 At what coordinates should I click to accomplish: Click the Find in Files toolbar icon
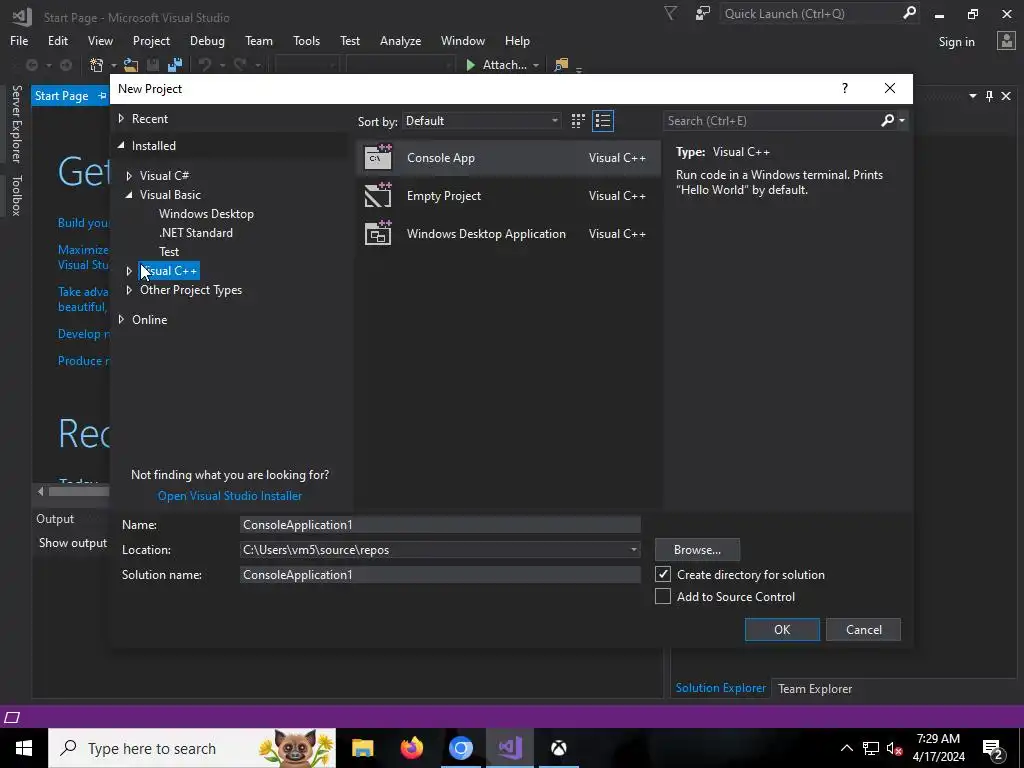560,65
